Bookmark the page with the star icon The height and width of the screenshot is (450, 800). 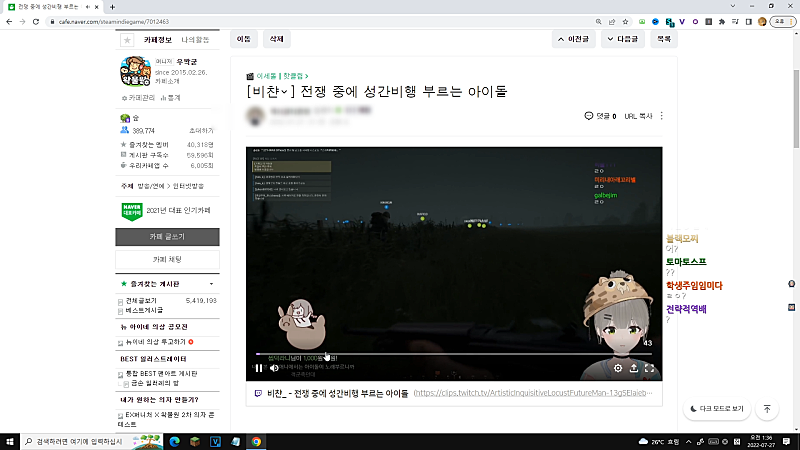625,21
